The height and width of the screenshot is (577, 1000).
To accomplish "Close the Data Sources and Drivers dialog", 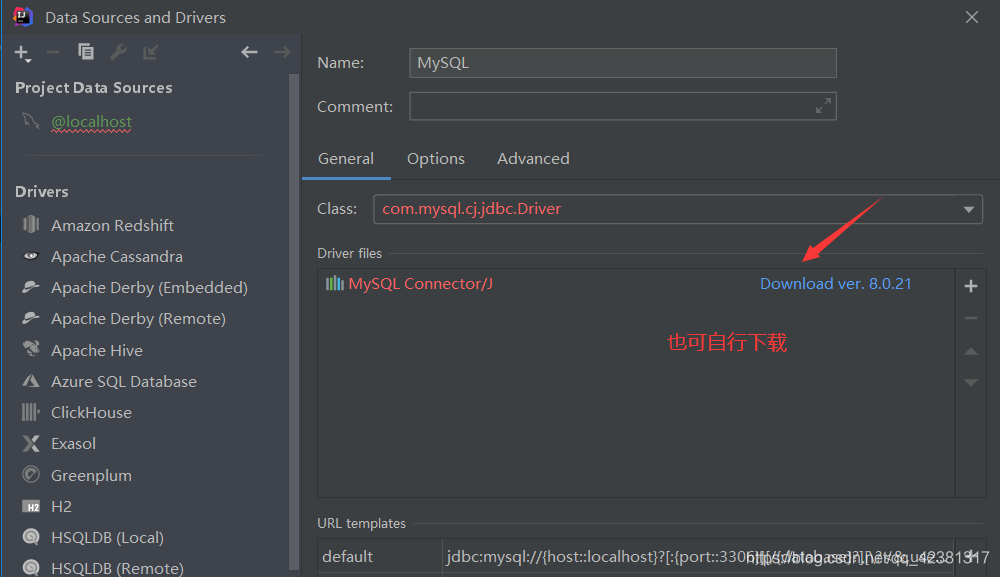I will pos(971,17).
